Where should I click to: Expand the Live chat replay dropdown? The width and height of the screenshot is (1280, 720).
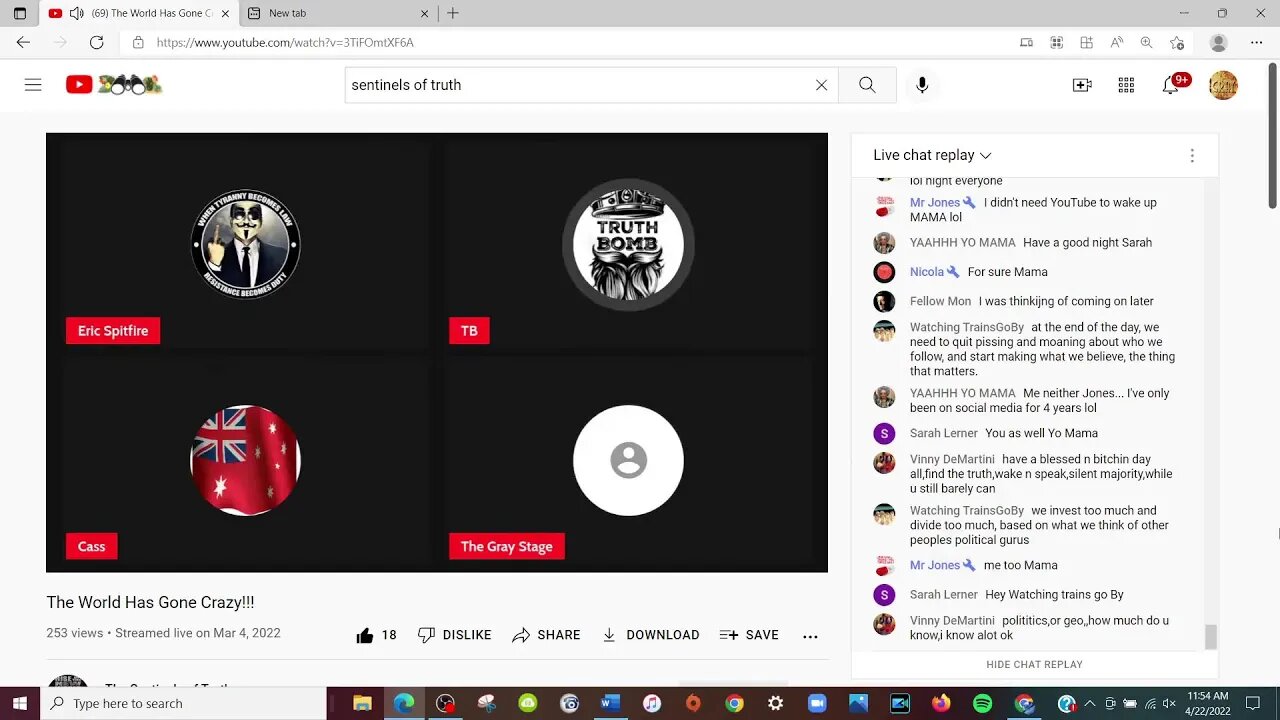(932, 155)
